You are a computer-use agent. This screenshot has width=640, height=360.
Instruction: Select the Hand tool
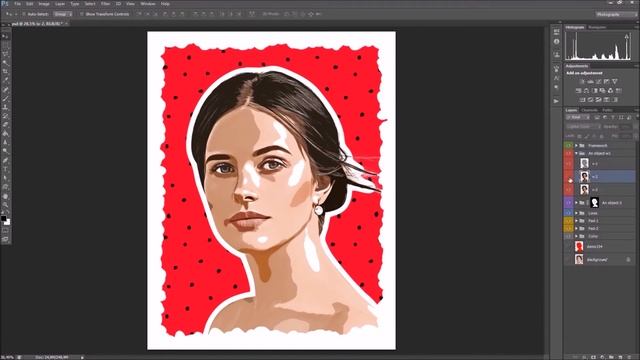[x=5, y=196]
